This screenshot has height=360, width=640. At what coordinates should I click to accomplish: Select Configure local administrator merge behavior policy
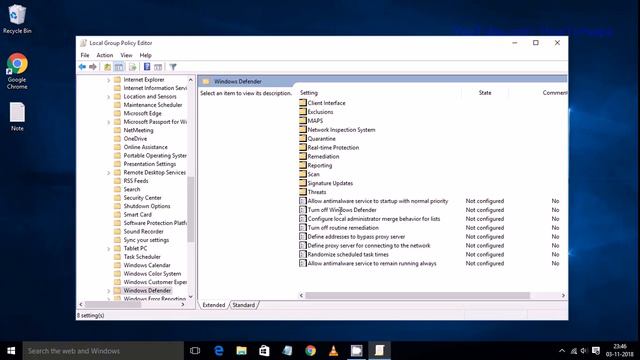373,219
